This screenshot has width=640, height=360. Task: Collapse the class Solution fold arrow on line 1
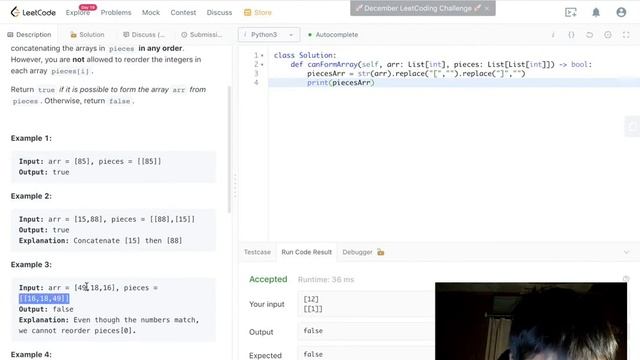pyautogui.click(x=262, y=55)
